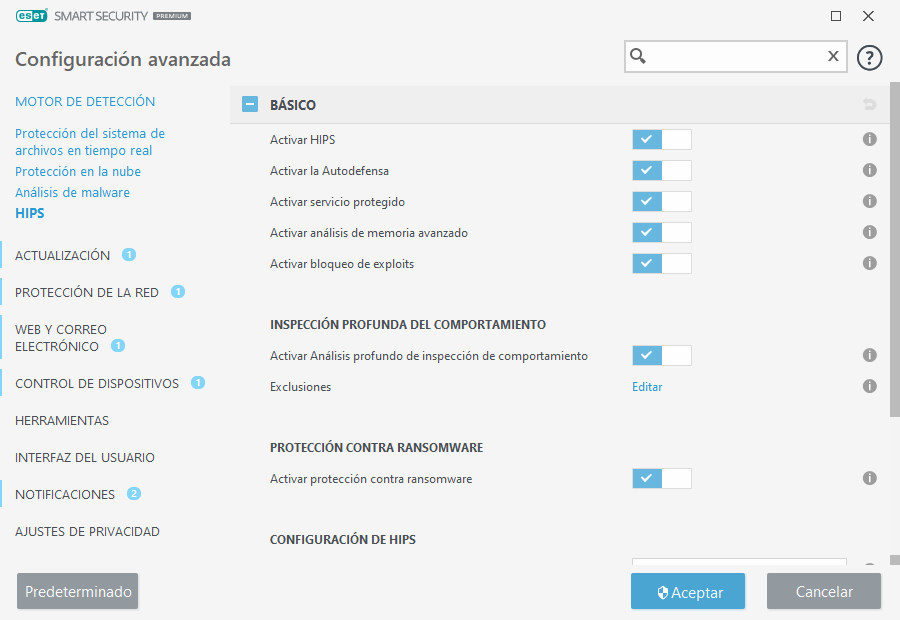This screenshot has width=900, height=620.
Task: Click the info icon next to Exclusiones
Action: point(870,386)
